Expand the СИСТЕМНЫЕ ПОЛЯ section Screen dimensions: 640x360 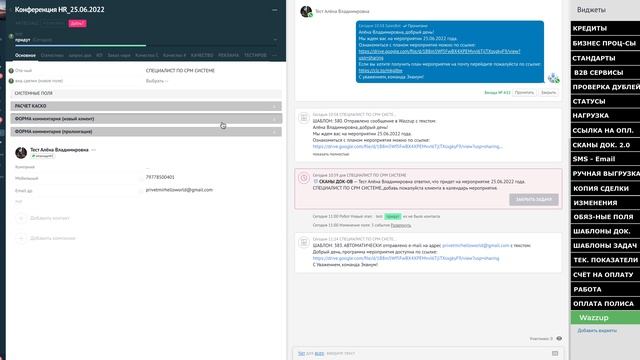pos(146,93)
